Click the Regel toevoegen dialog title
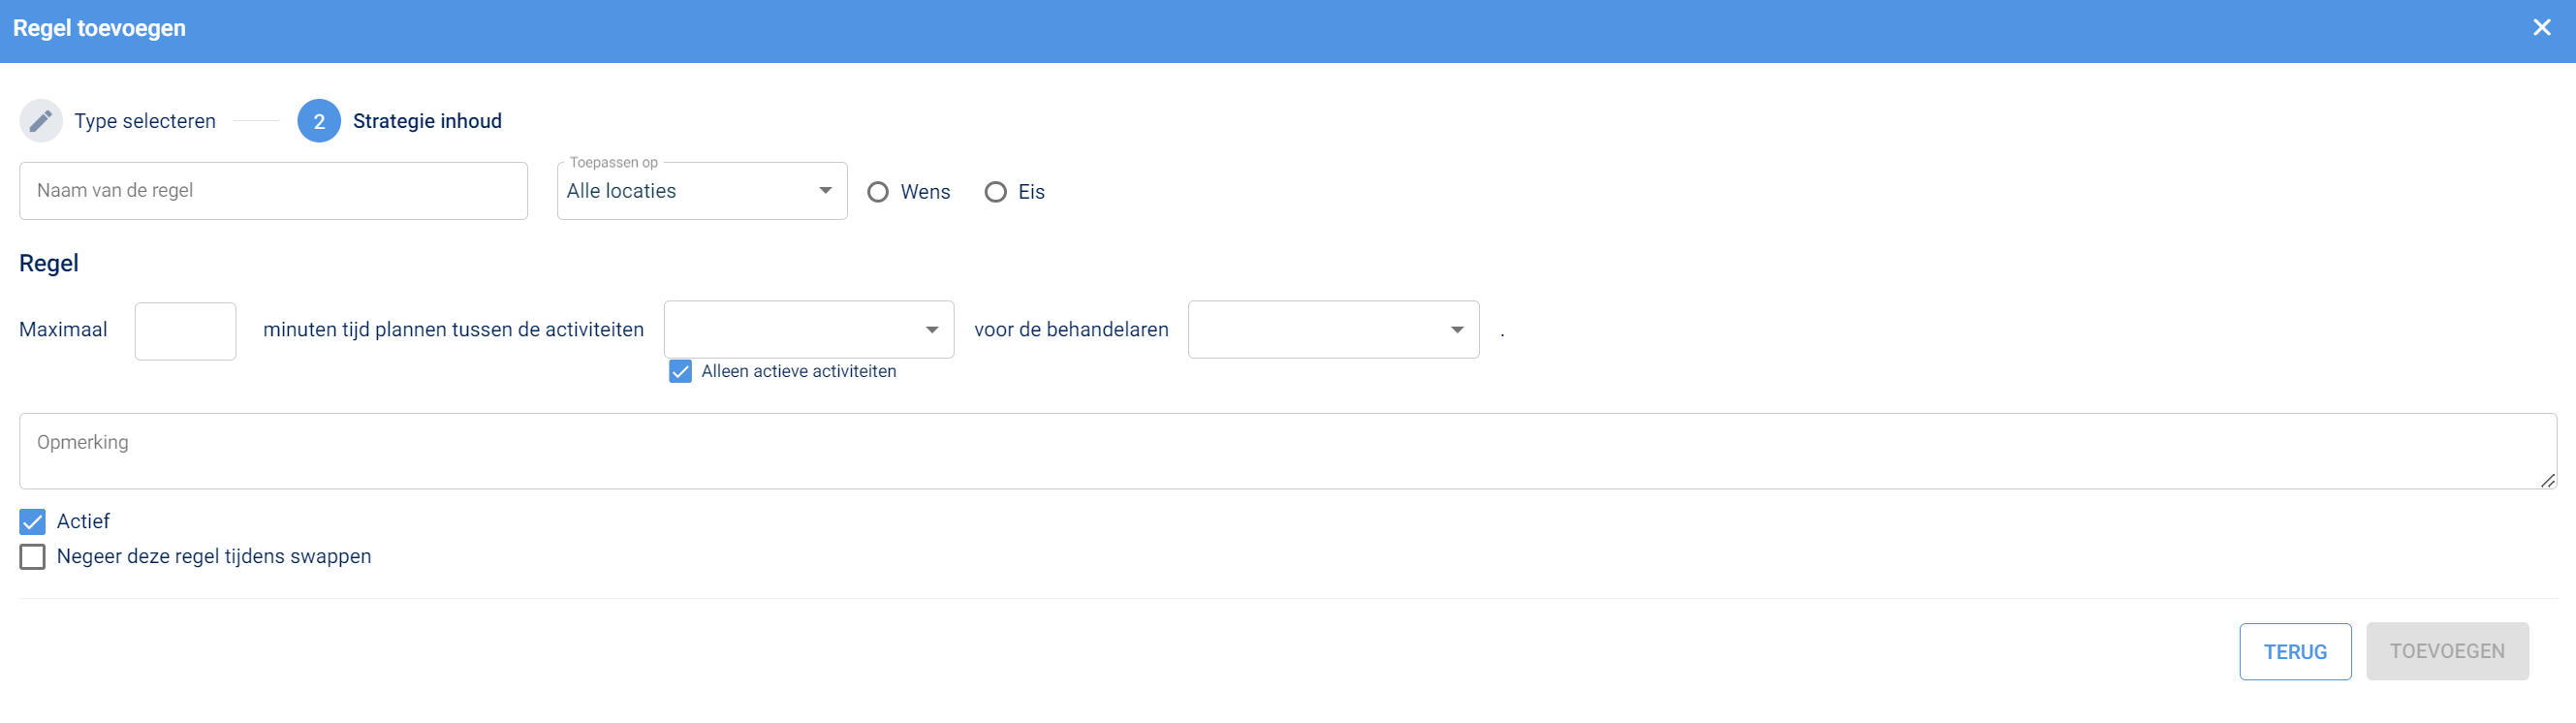Image resolution: width=2576 pixels, height=723 pixels. pos(99,28)
